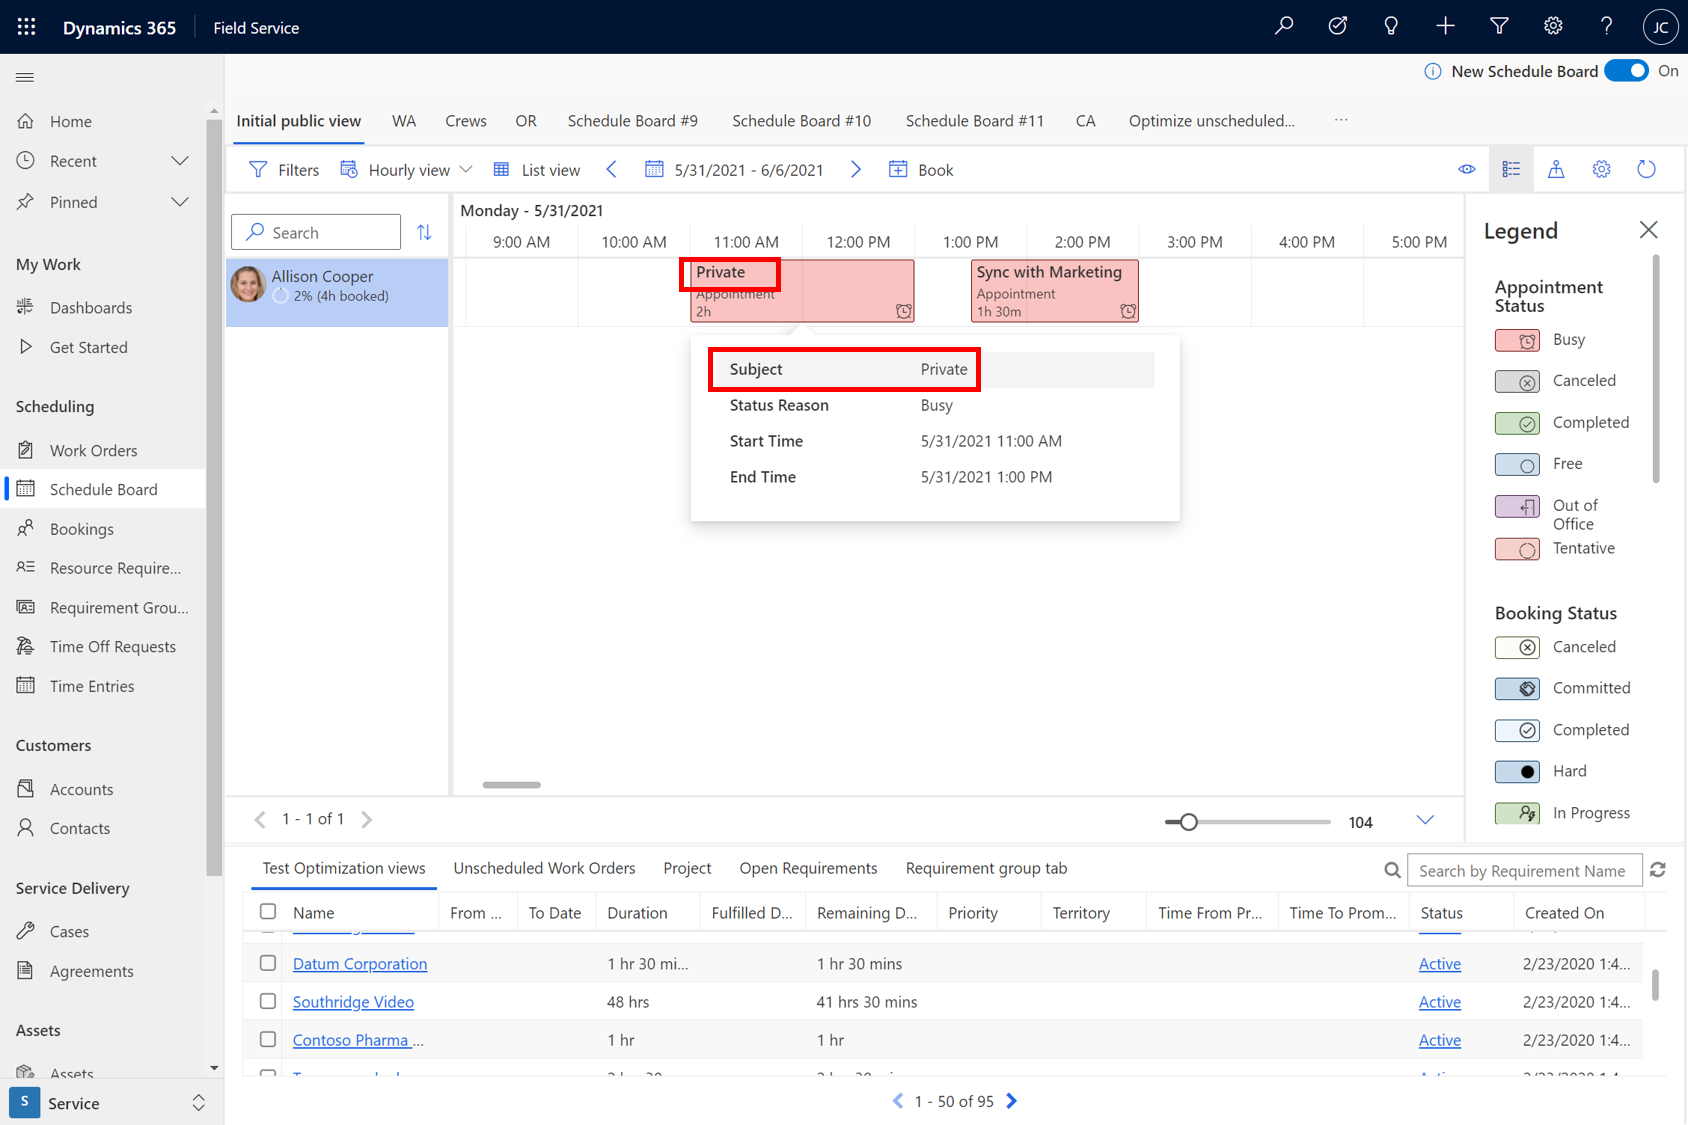Select Unscheduled Work Orders tab
Screen dimensions: 1688x1125
point(544,868)
